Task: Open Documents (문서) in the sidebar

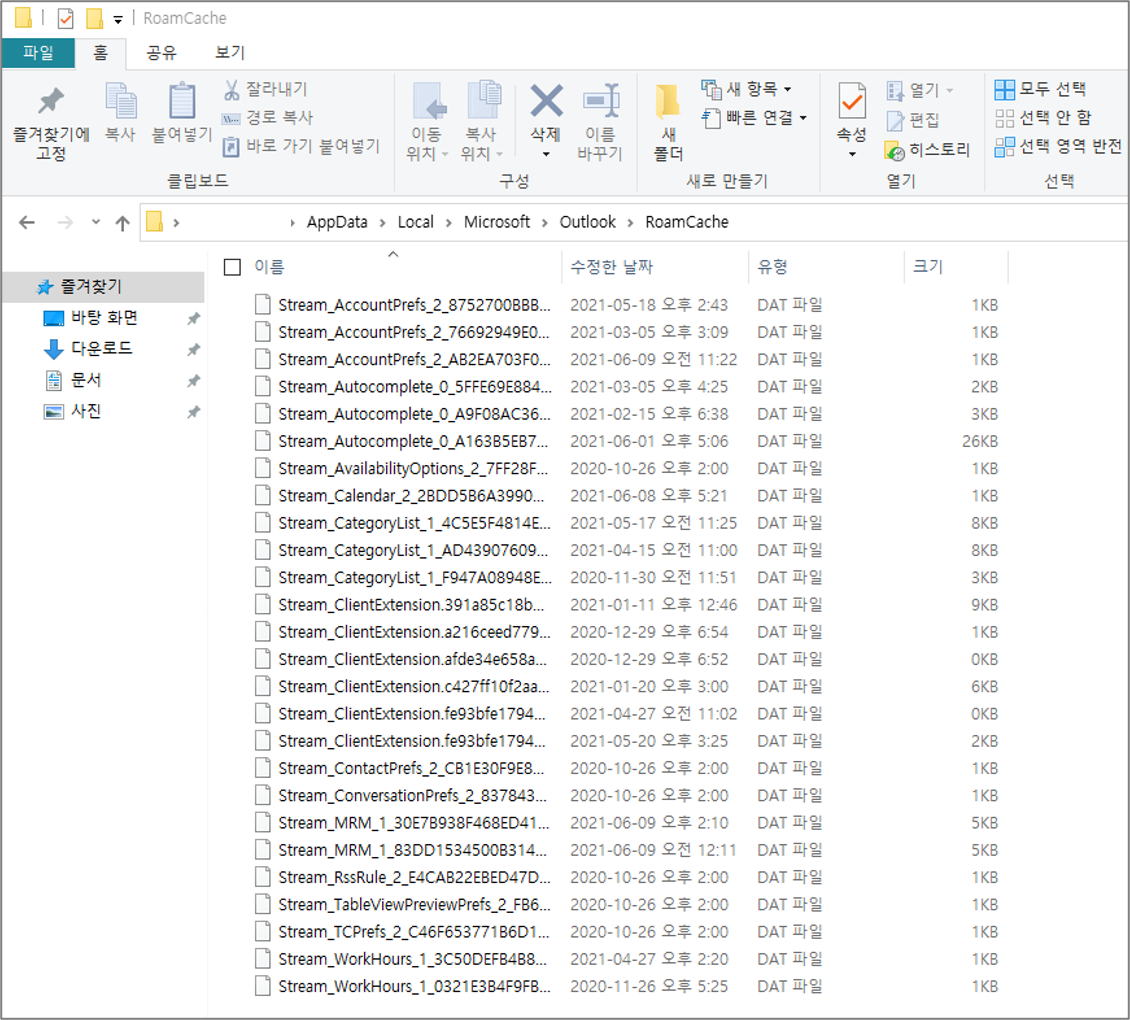Action: click(x=86, y=380)
